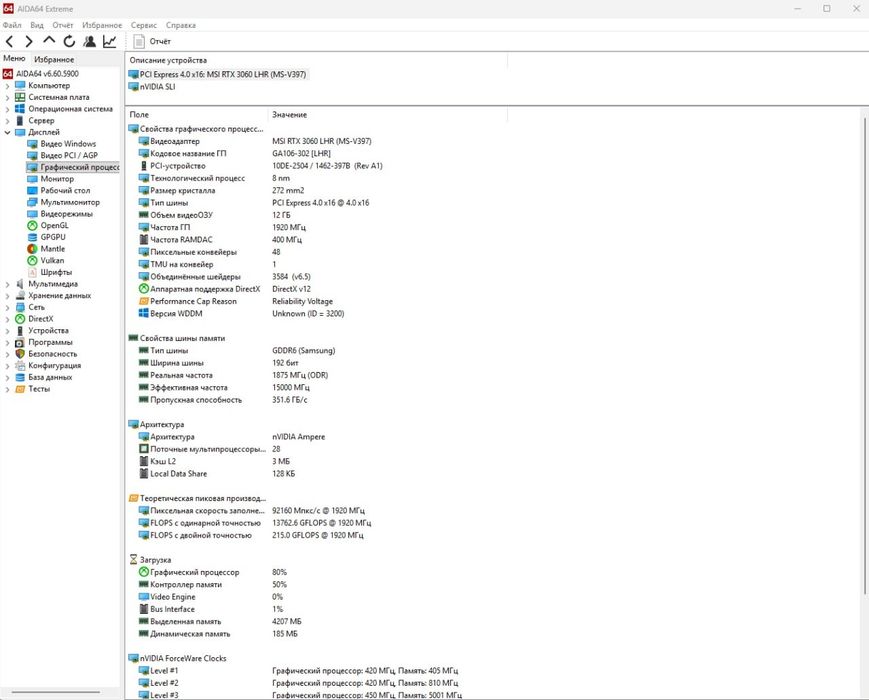
Task: Expand the Сервер tree node
Action: [7, 121]
